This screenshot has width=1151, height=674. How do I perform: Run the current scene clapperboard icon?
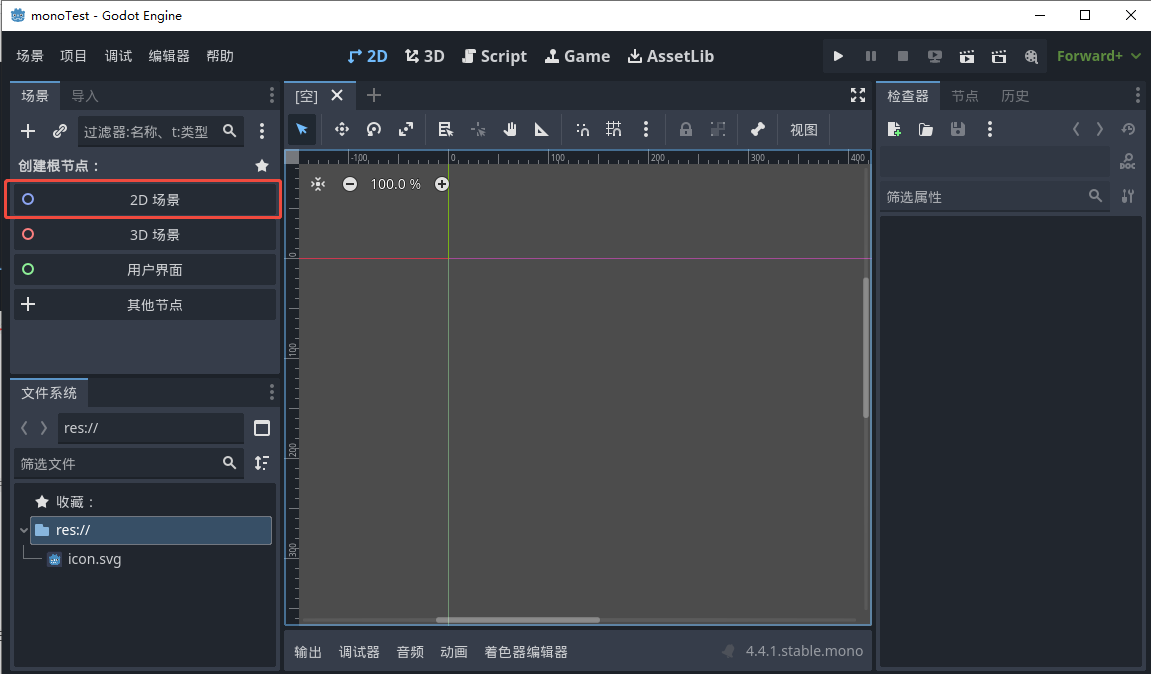point(967,57)
